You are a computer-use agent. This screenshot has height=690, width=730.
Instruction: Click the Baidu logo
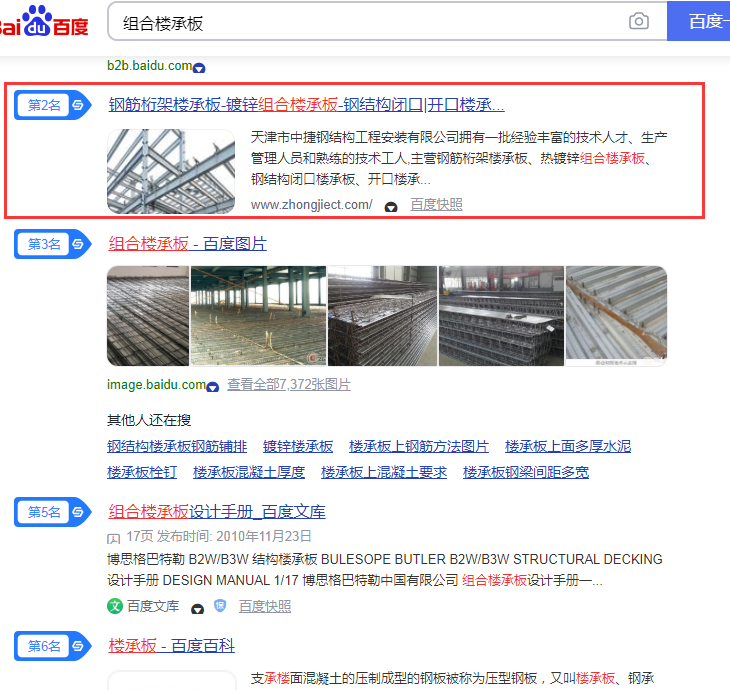coord(44,21)
